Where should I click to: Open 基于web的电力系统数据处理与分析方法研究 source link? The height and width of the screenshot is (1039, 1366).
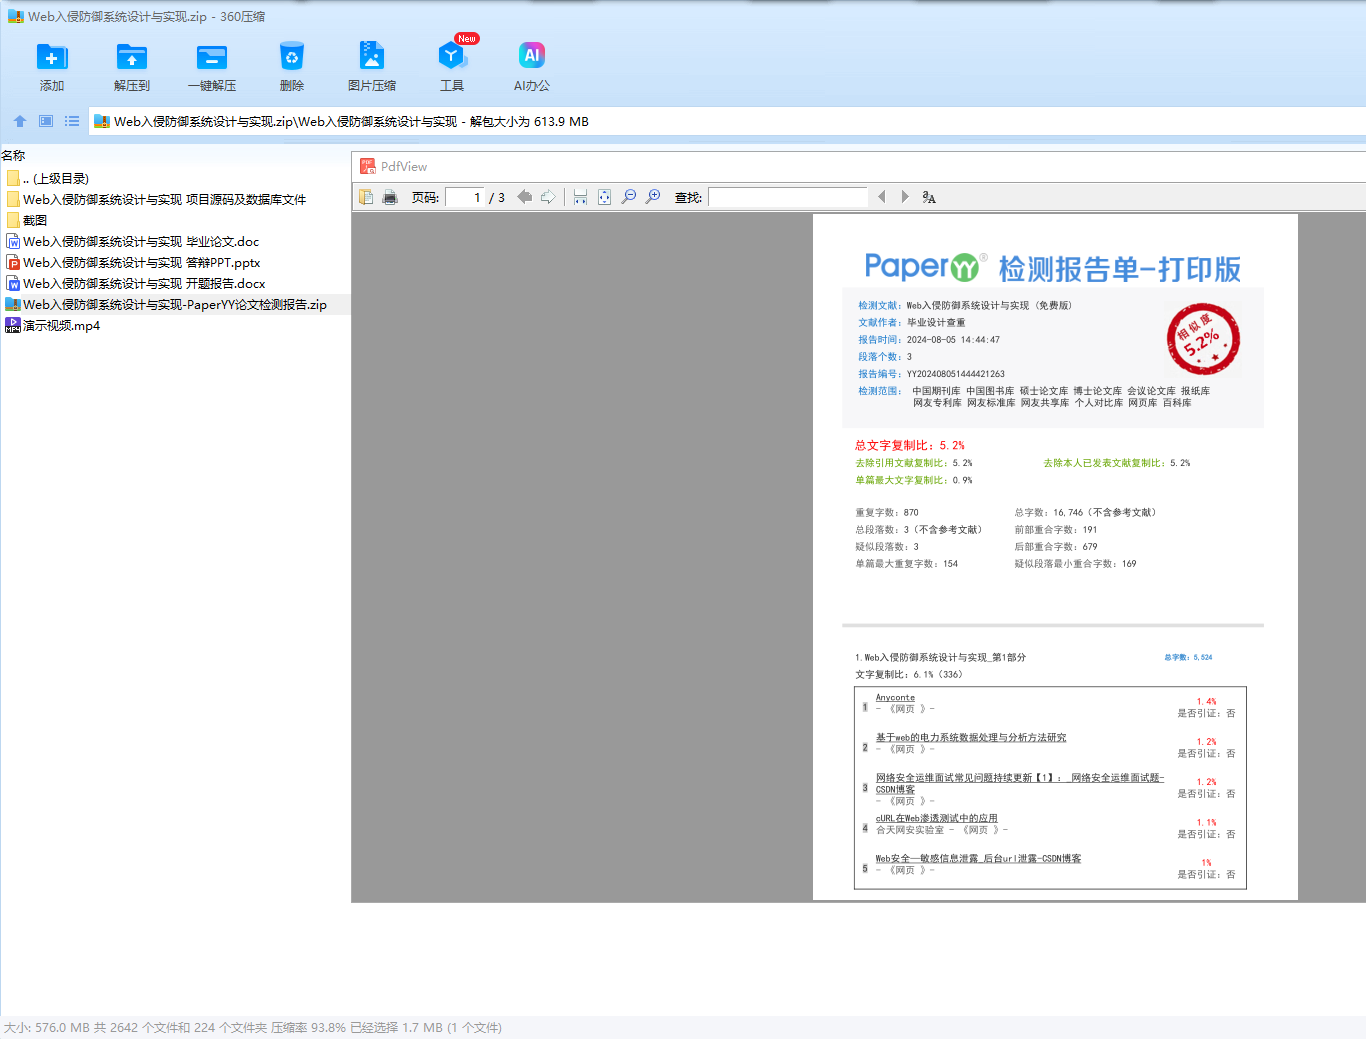pyautogui.click(x=971, y=737)
